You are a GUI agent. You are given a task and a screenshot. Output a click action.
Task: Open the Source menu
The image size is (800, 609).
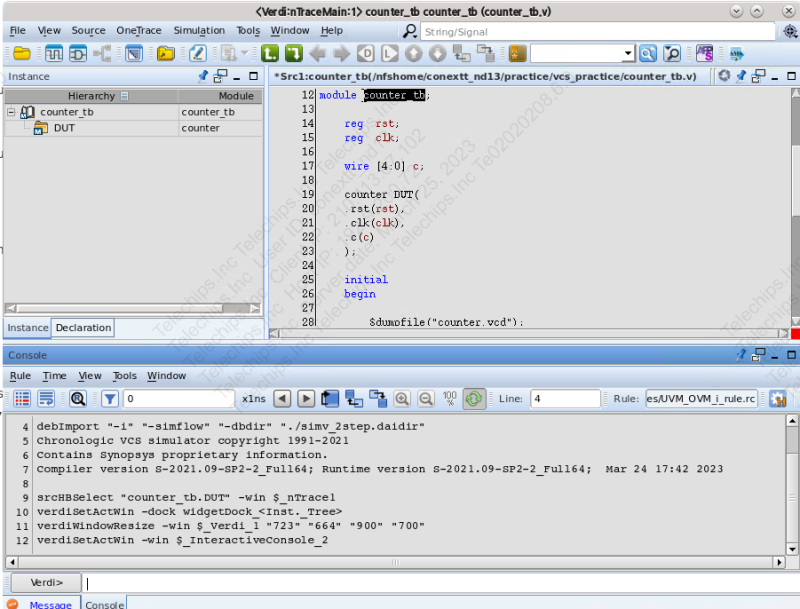[88, 31]
